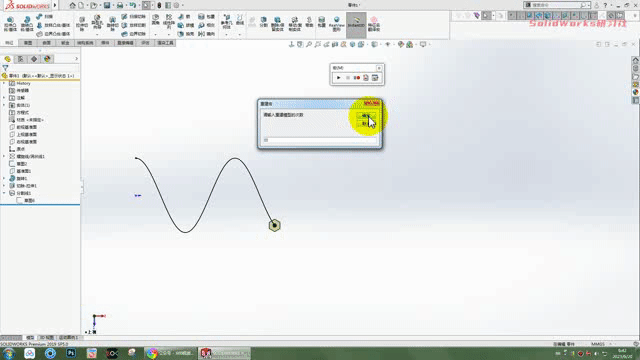The height and width of the screenshot is (360, 640).
Task: Switch to the Evaluate (评估) ribbon tab
Action: pos(145,43)
